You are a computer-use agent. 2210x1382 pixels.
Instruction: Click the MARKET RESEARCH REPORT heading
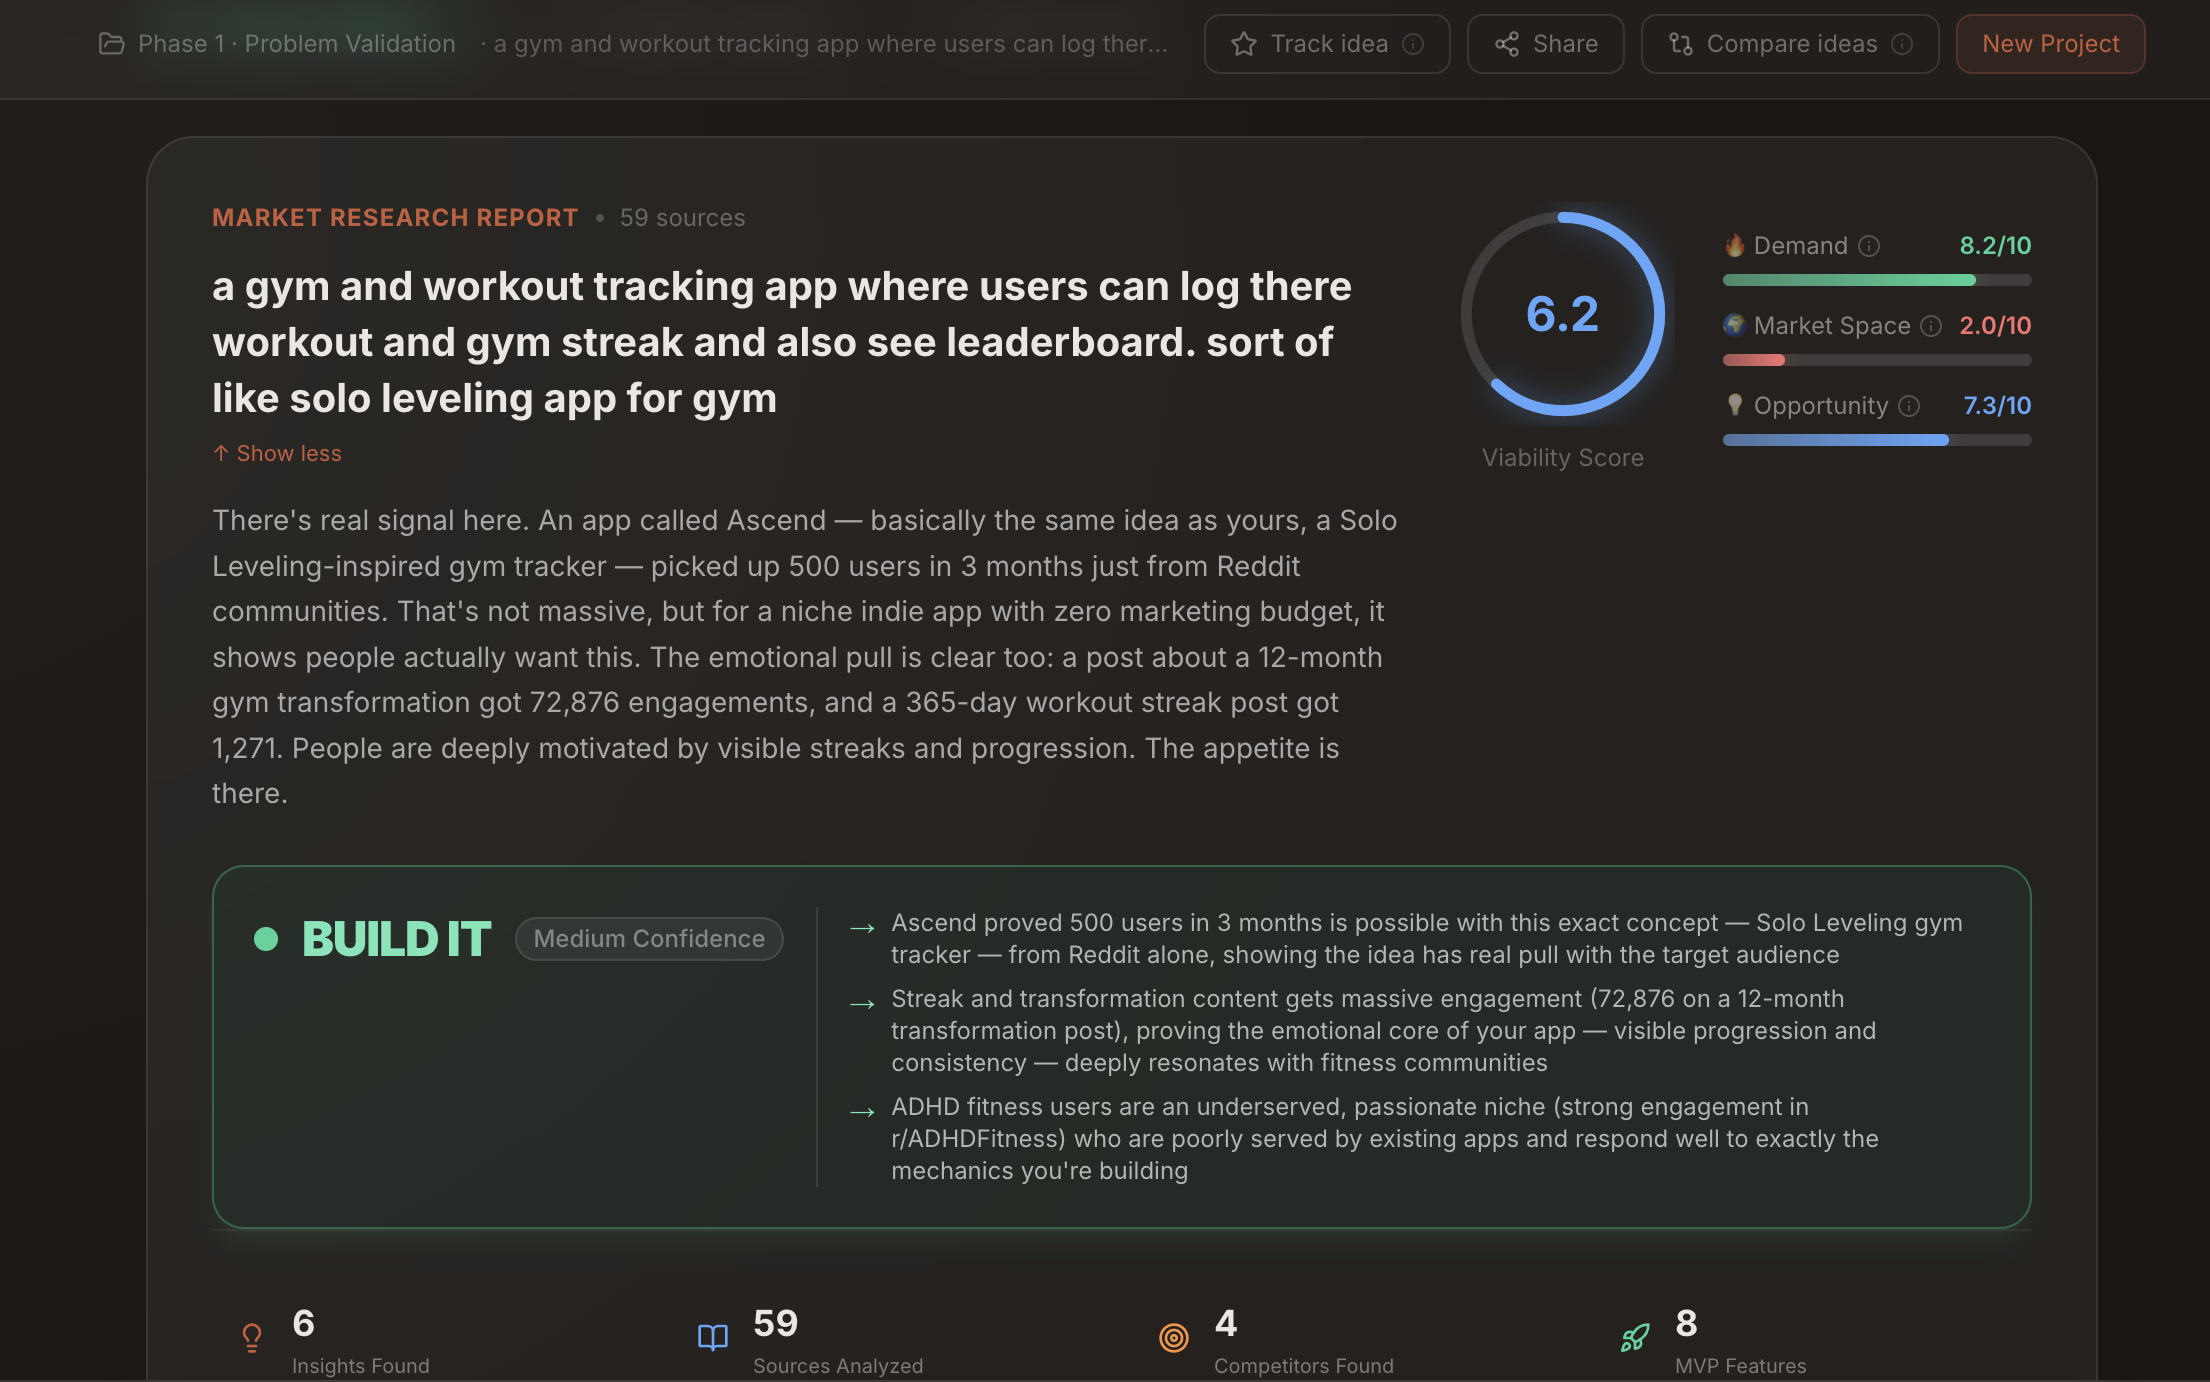point(395,218)
